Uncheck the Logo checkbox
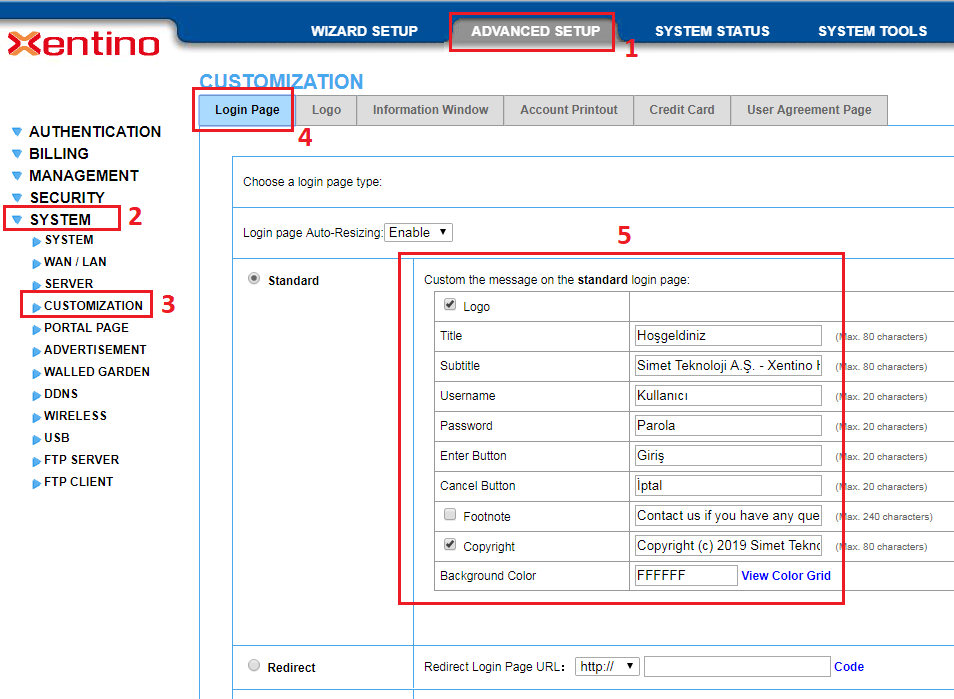Screen dimensions: 954x699 click(x=450, y=305)
